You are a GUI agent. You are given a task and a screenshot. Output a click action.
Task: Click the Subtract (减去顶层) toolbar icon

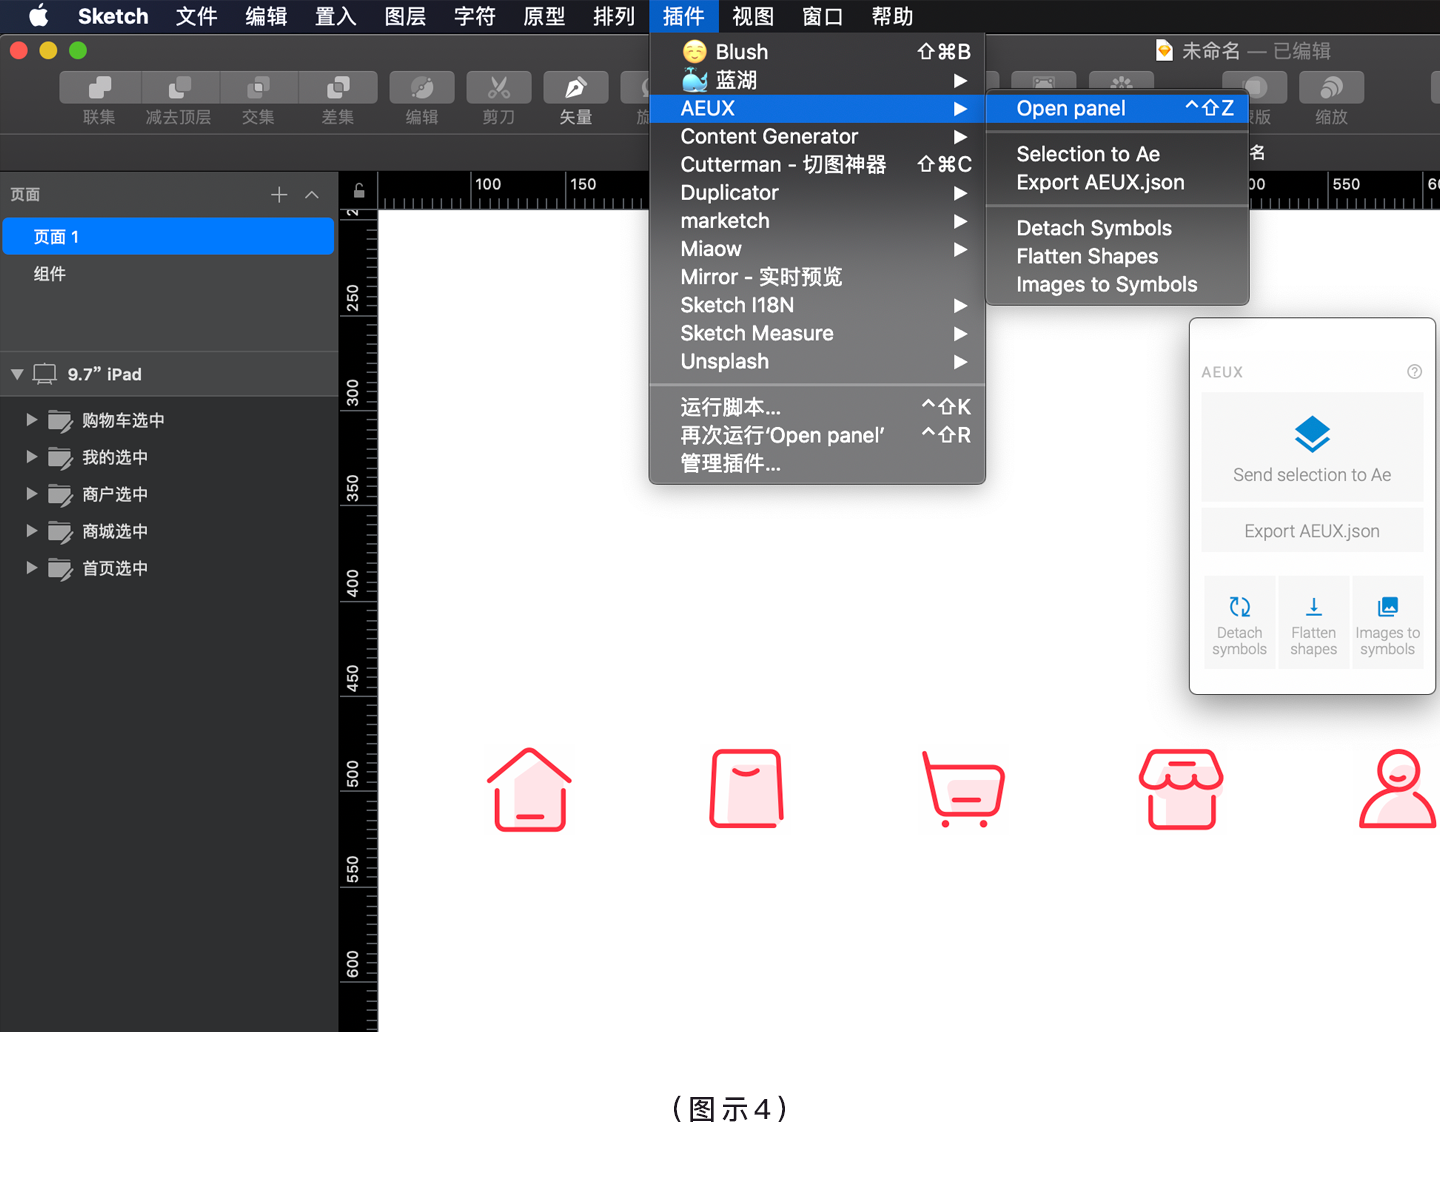(180, 88)
